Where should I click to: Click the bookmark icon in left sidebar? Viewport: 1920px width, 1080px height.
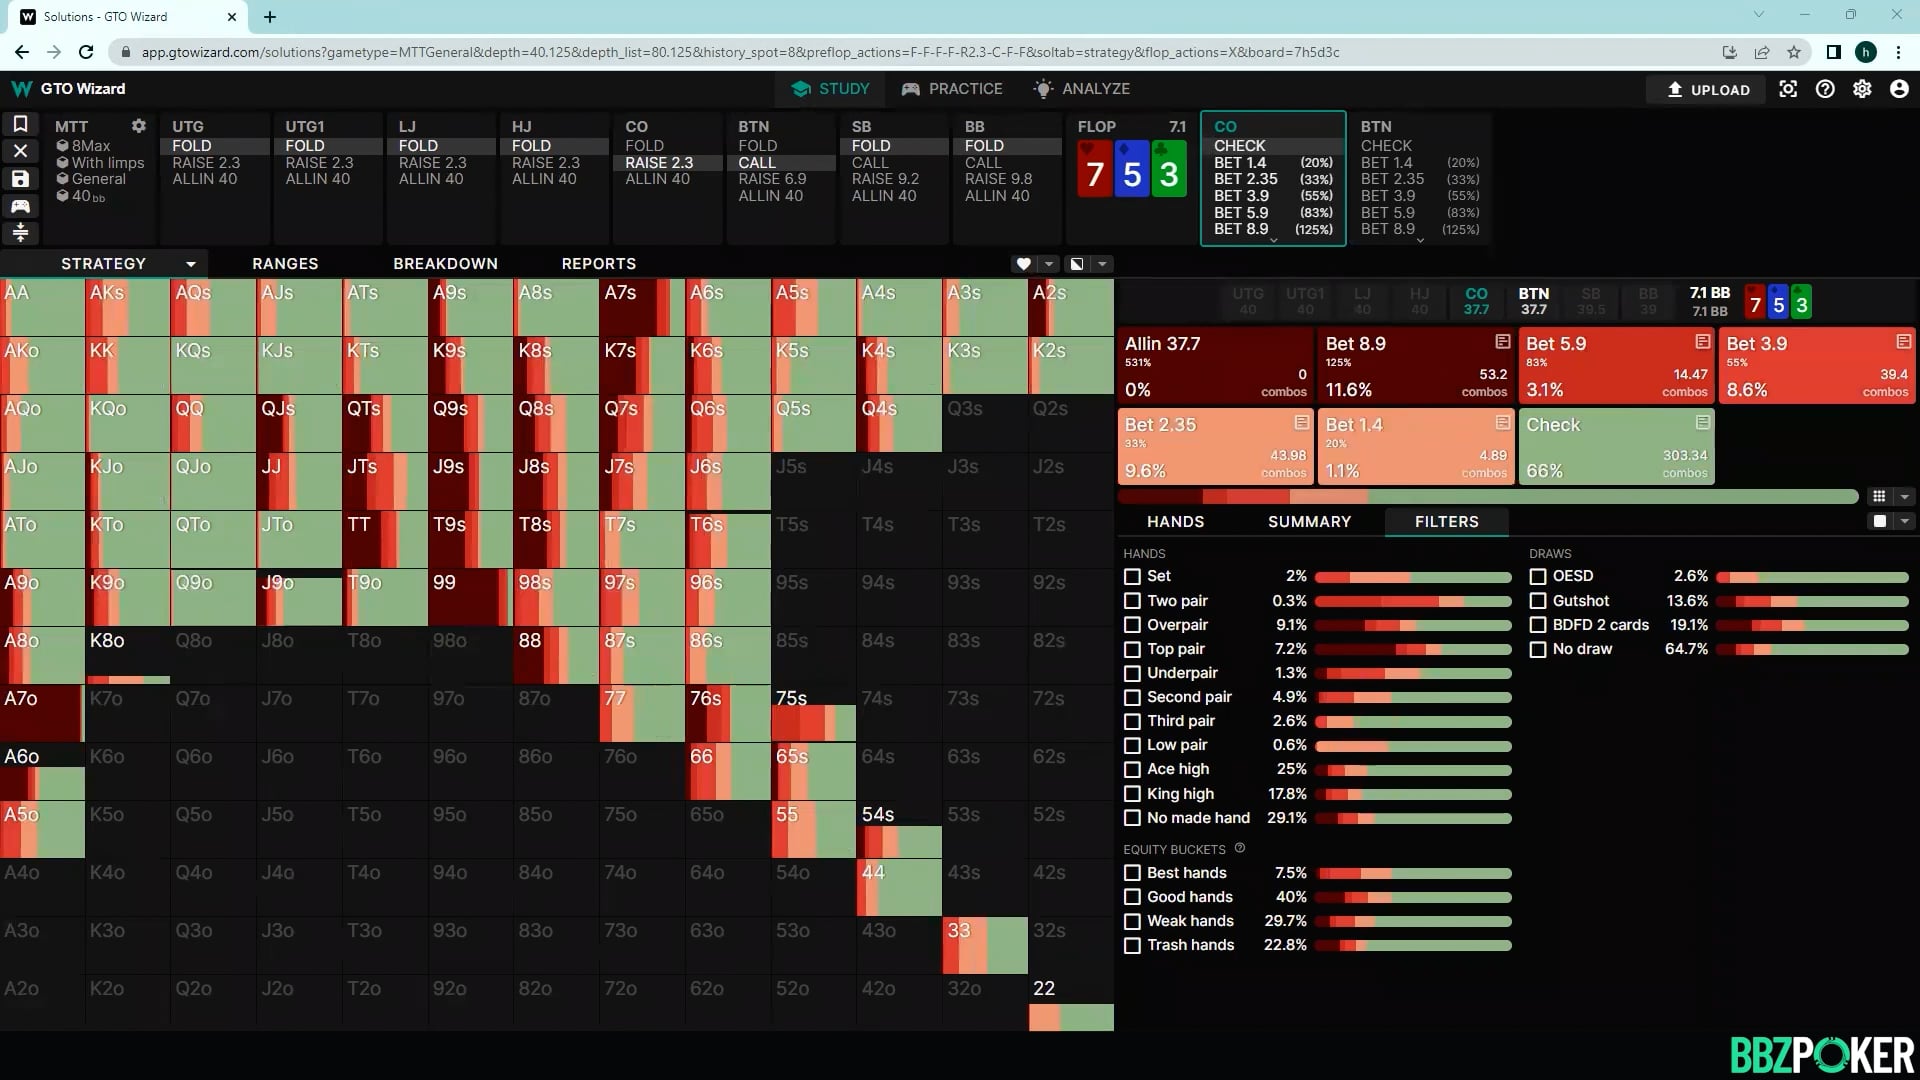coord(20,124)
